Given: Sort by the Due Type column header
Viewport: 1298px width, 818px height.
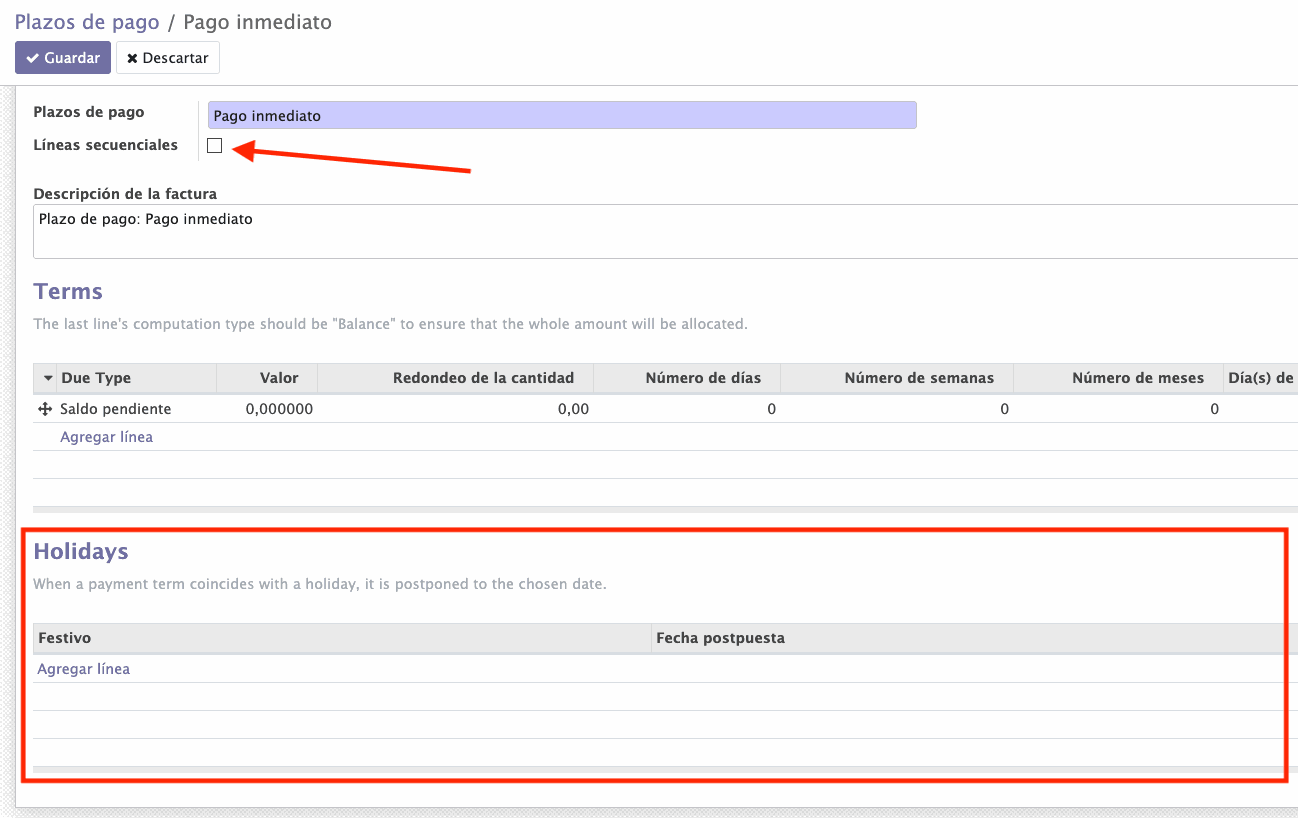Looking at the screenshot, I should (96, 378).
